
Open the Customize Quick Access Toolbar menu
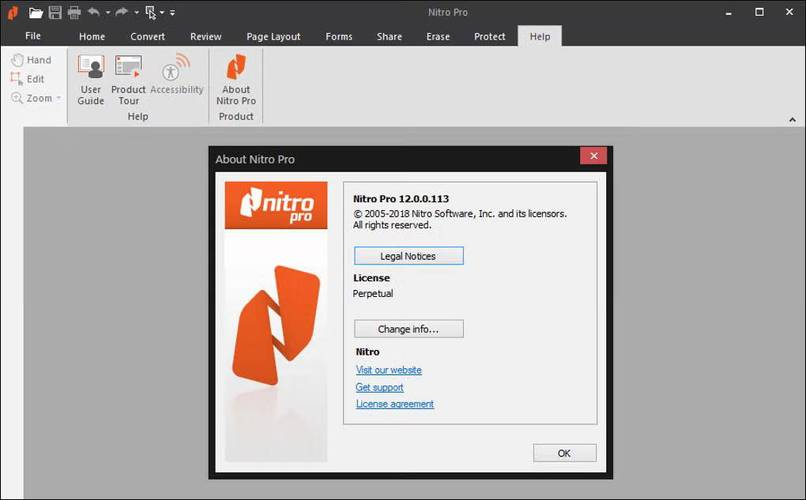click(172, 12)
